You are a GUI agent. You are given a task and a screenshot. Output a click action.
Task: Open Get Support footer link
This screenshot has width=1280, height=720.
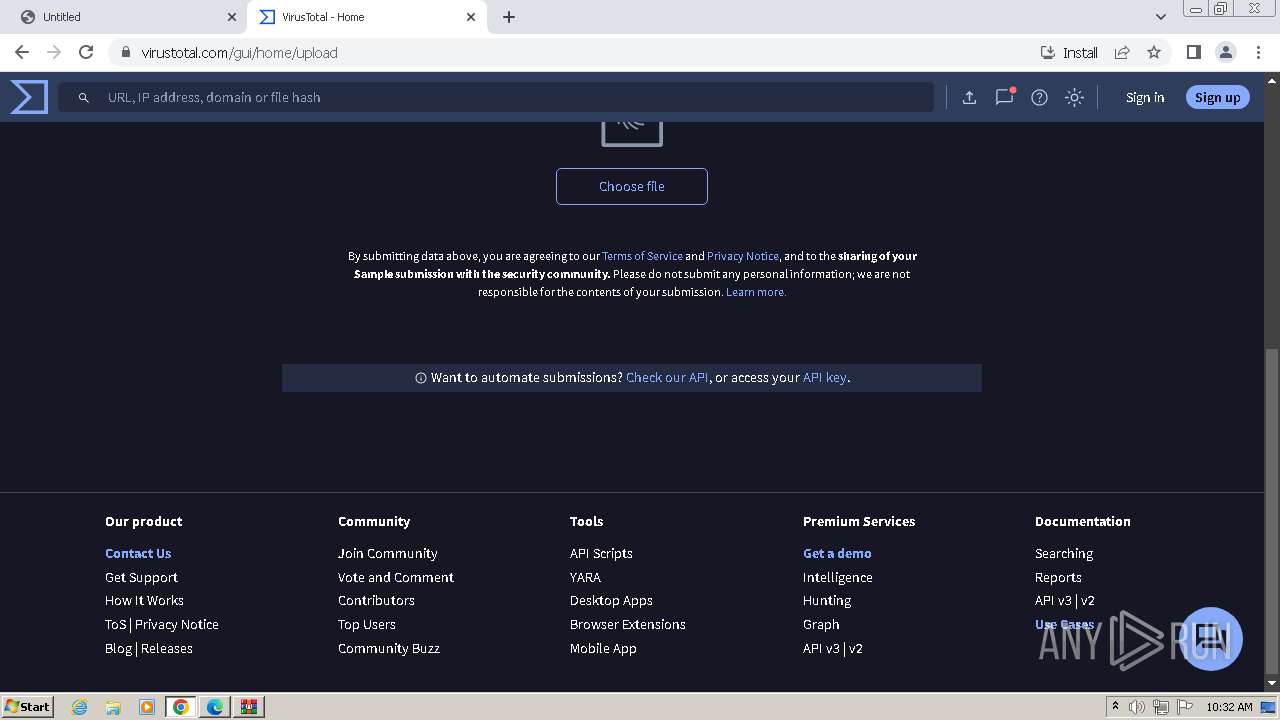141,577
